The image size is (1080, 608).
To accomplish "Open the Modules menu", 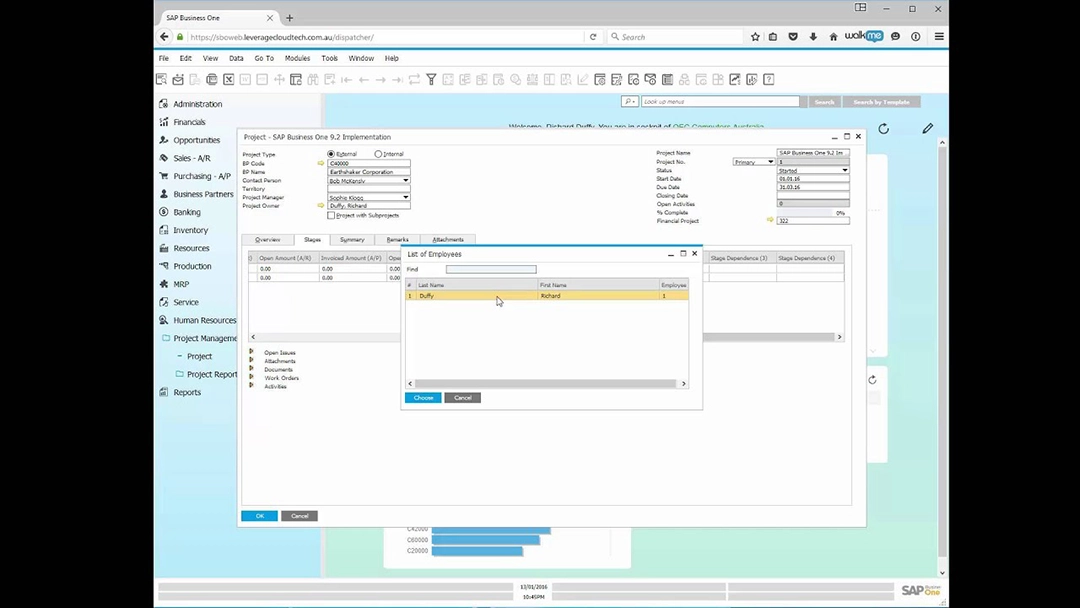I will click(x=297, y=58).
